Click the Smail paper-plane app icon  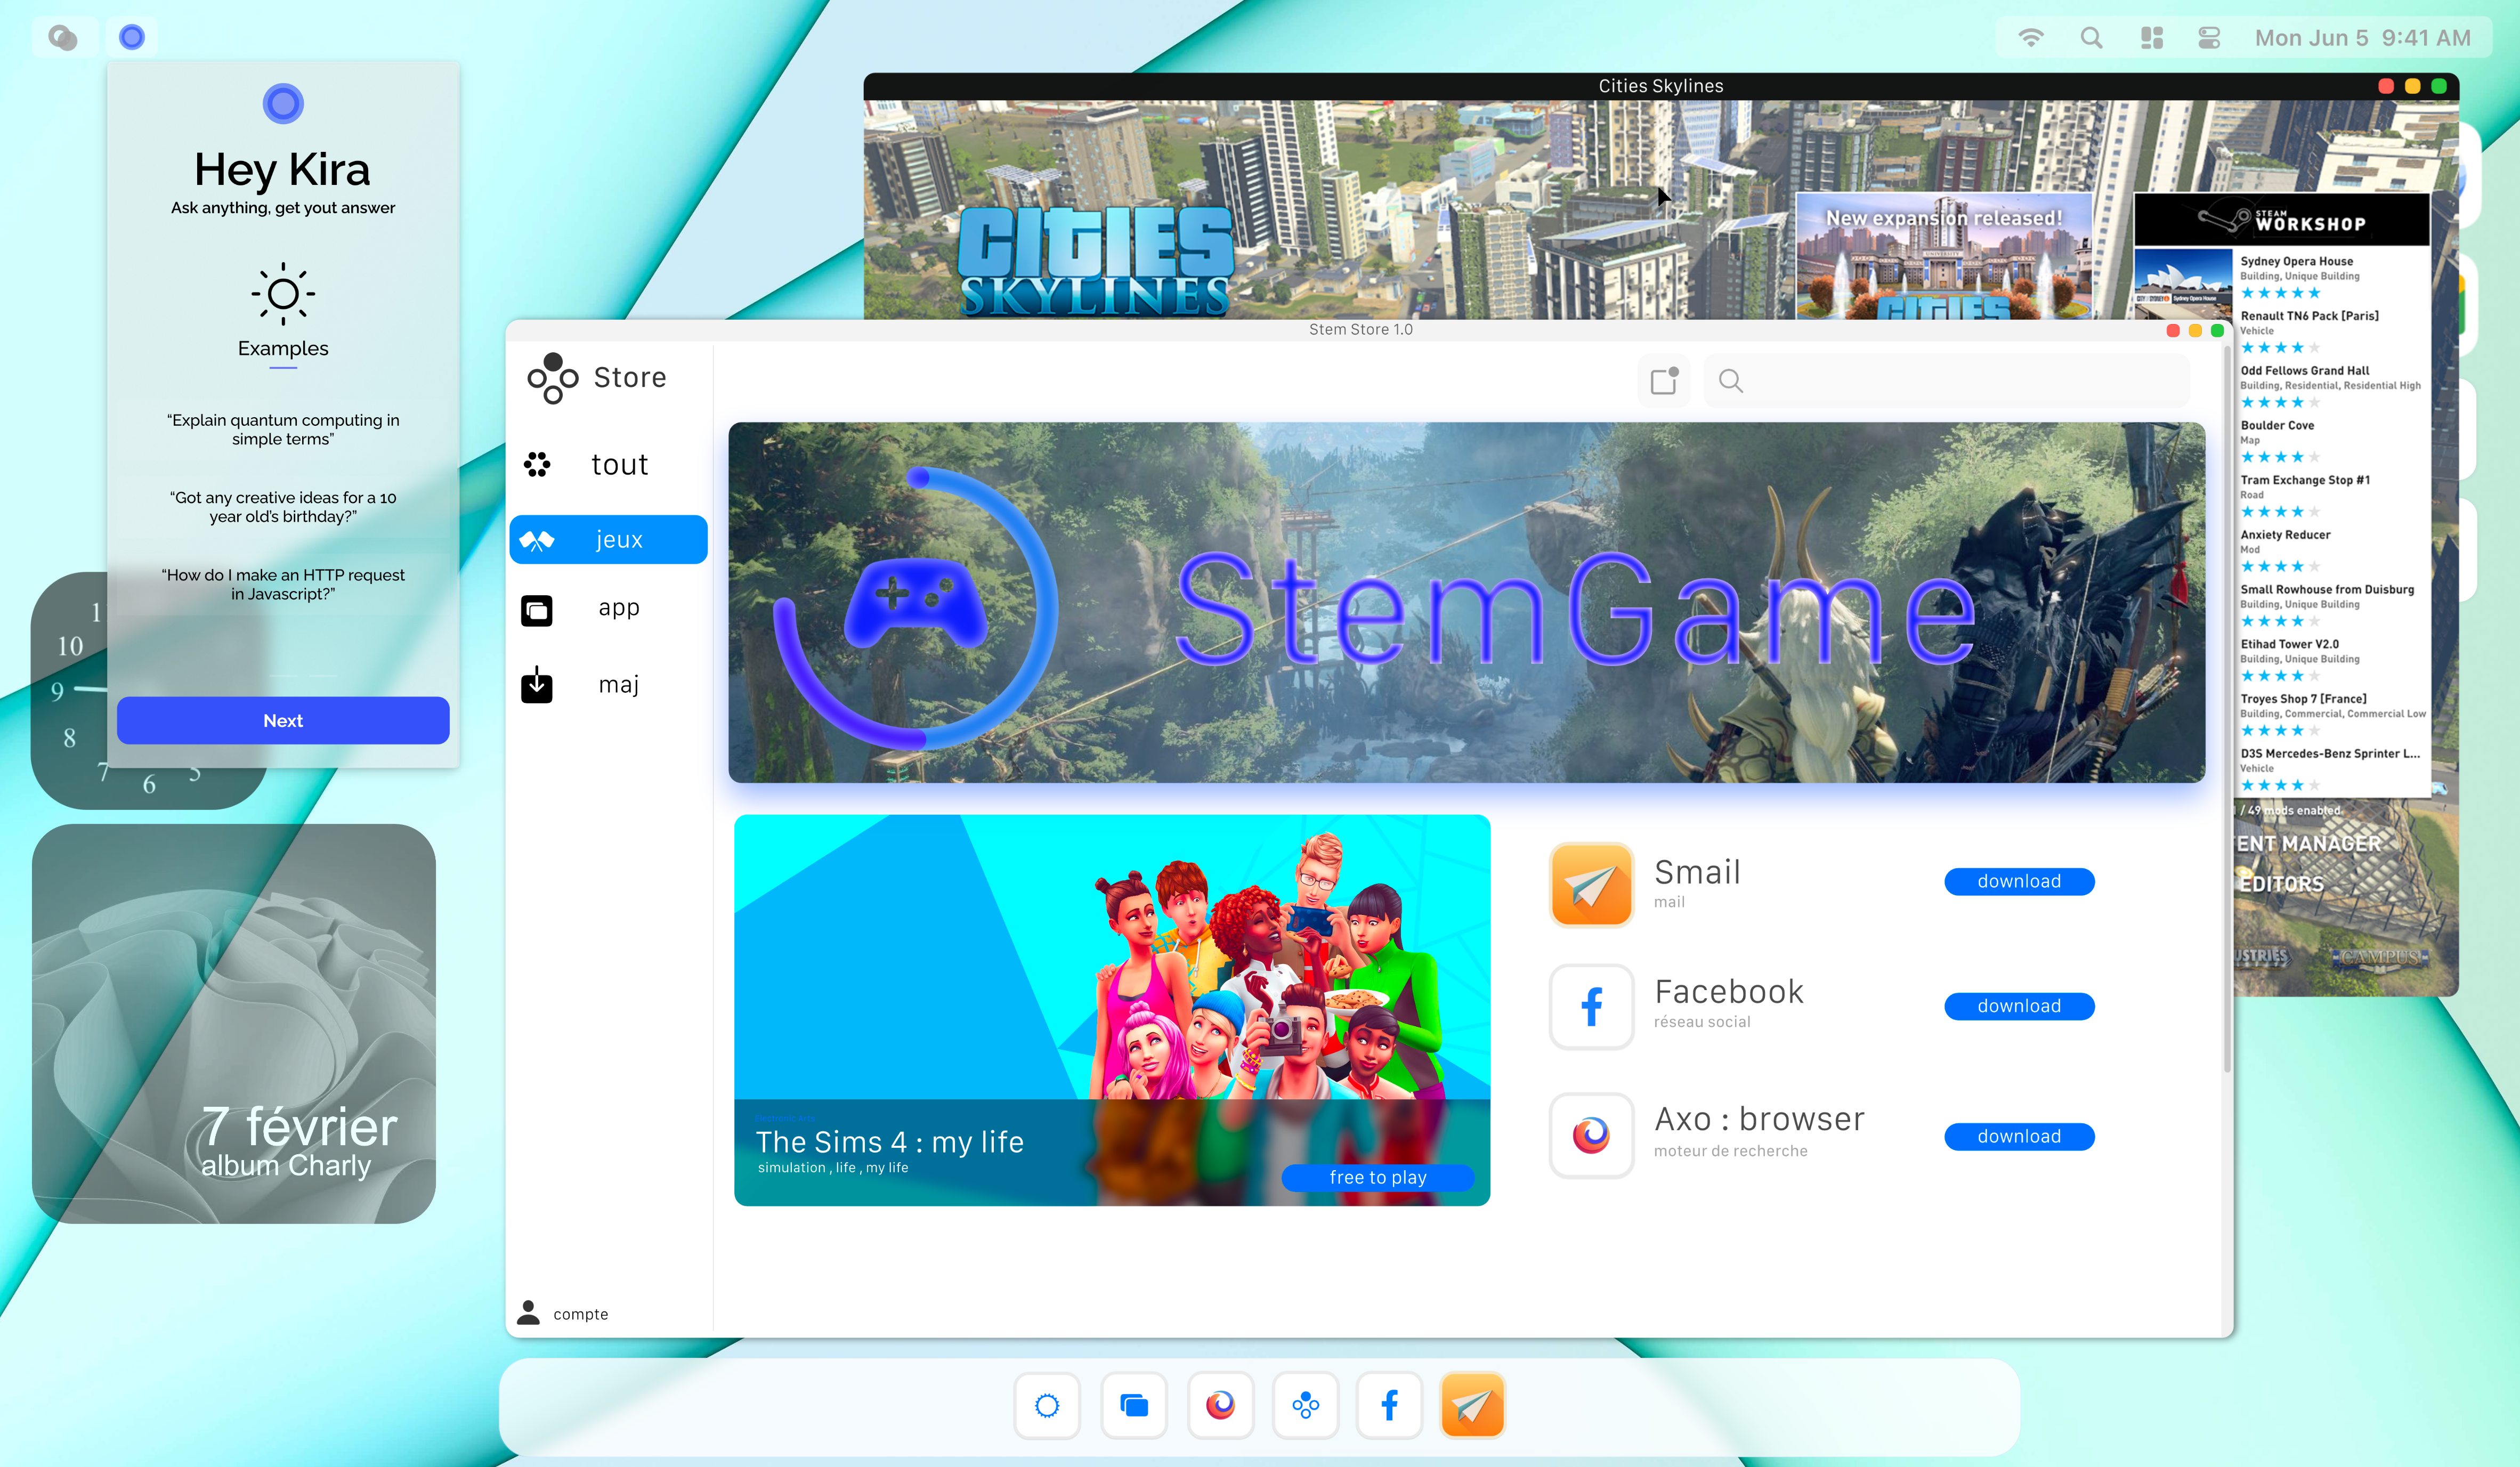(x=1590, y=884)
